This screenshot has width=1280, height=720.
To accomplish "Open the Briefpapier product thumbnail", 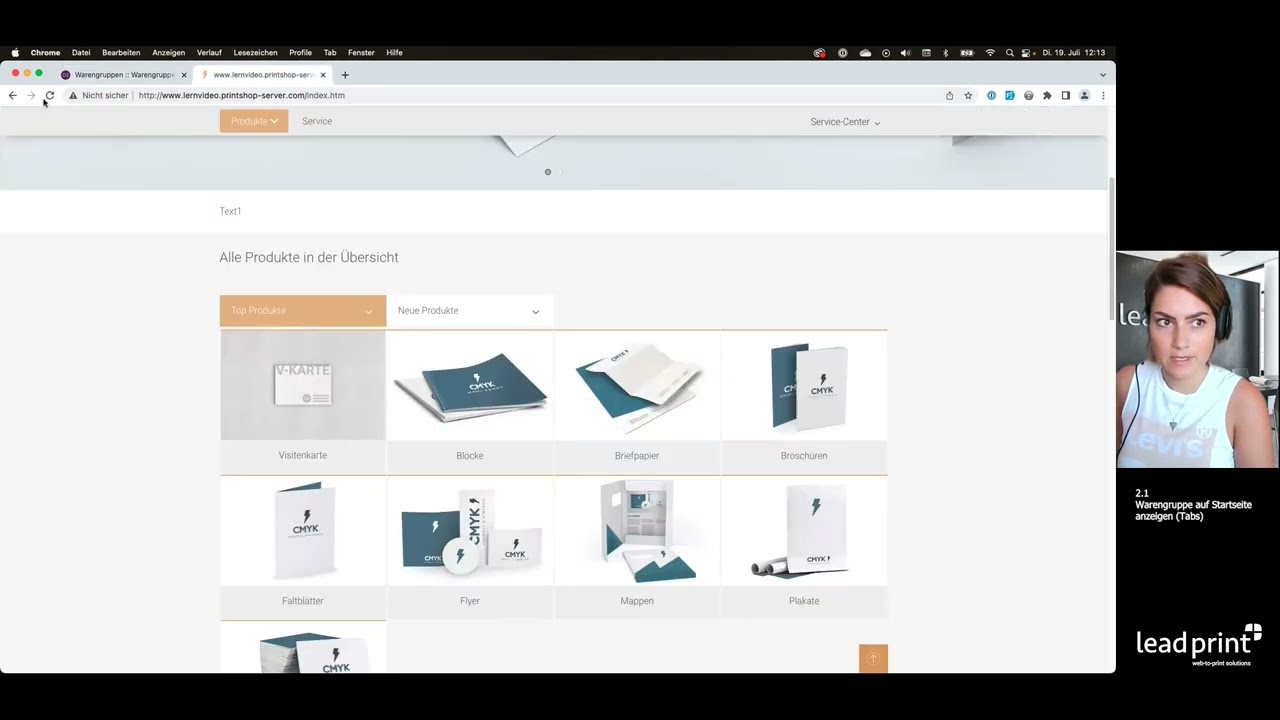I will click(637, 385).
